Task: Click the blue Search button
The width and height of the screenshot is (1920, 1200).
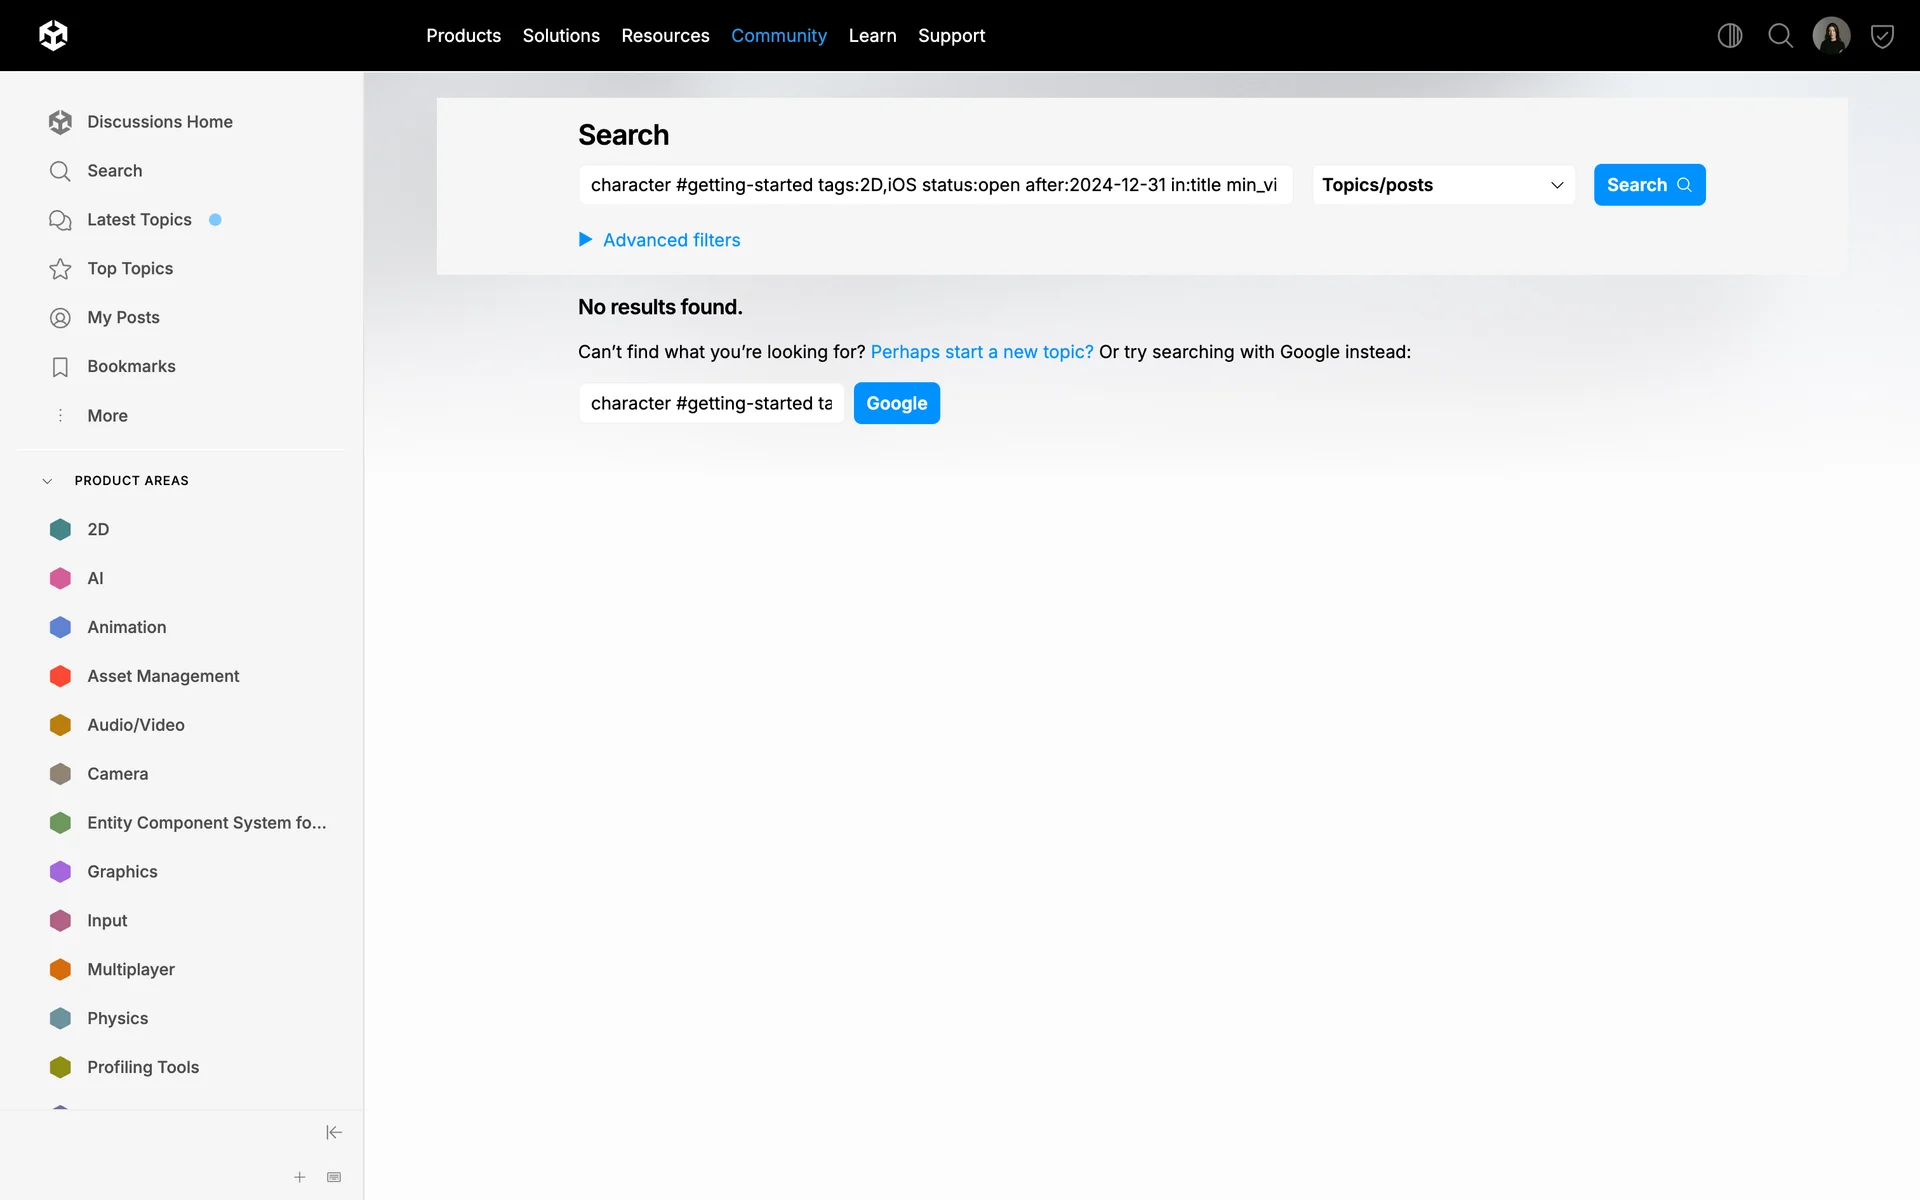Action: [x=1648, y=185]
